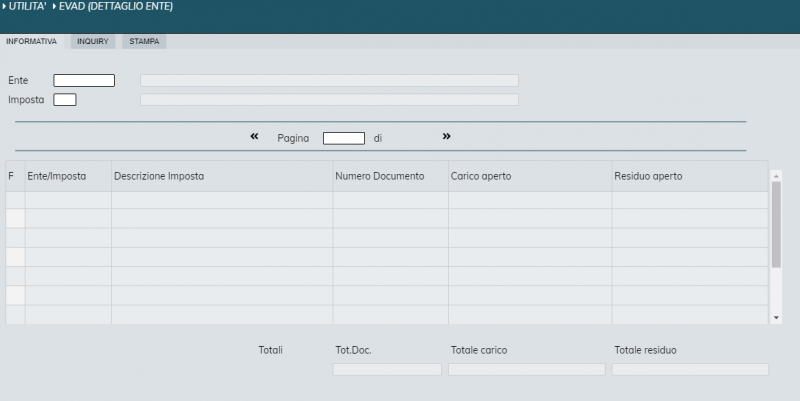This screenshot has width=800, height=401.
Task: Open the STAMPA tab
Action: [x=144, y=42]
